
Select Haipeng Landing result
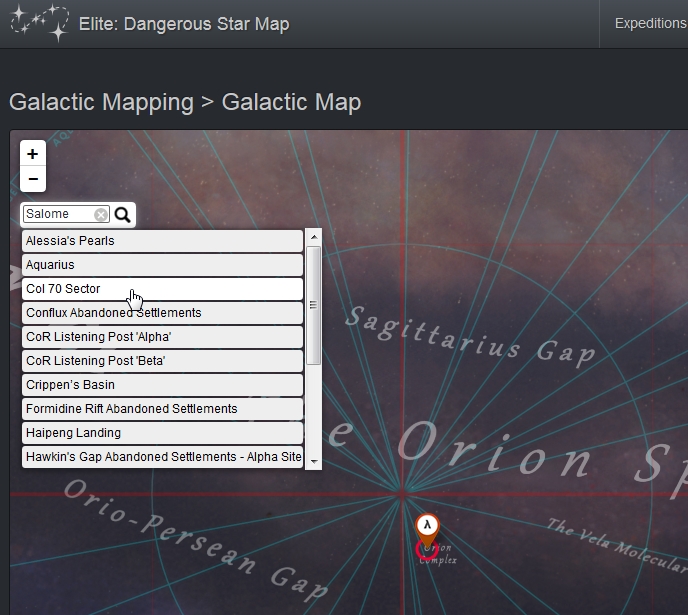click(162, 433)
